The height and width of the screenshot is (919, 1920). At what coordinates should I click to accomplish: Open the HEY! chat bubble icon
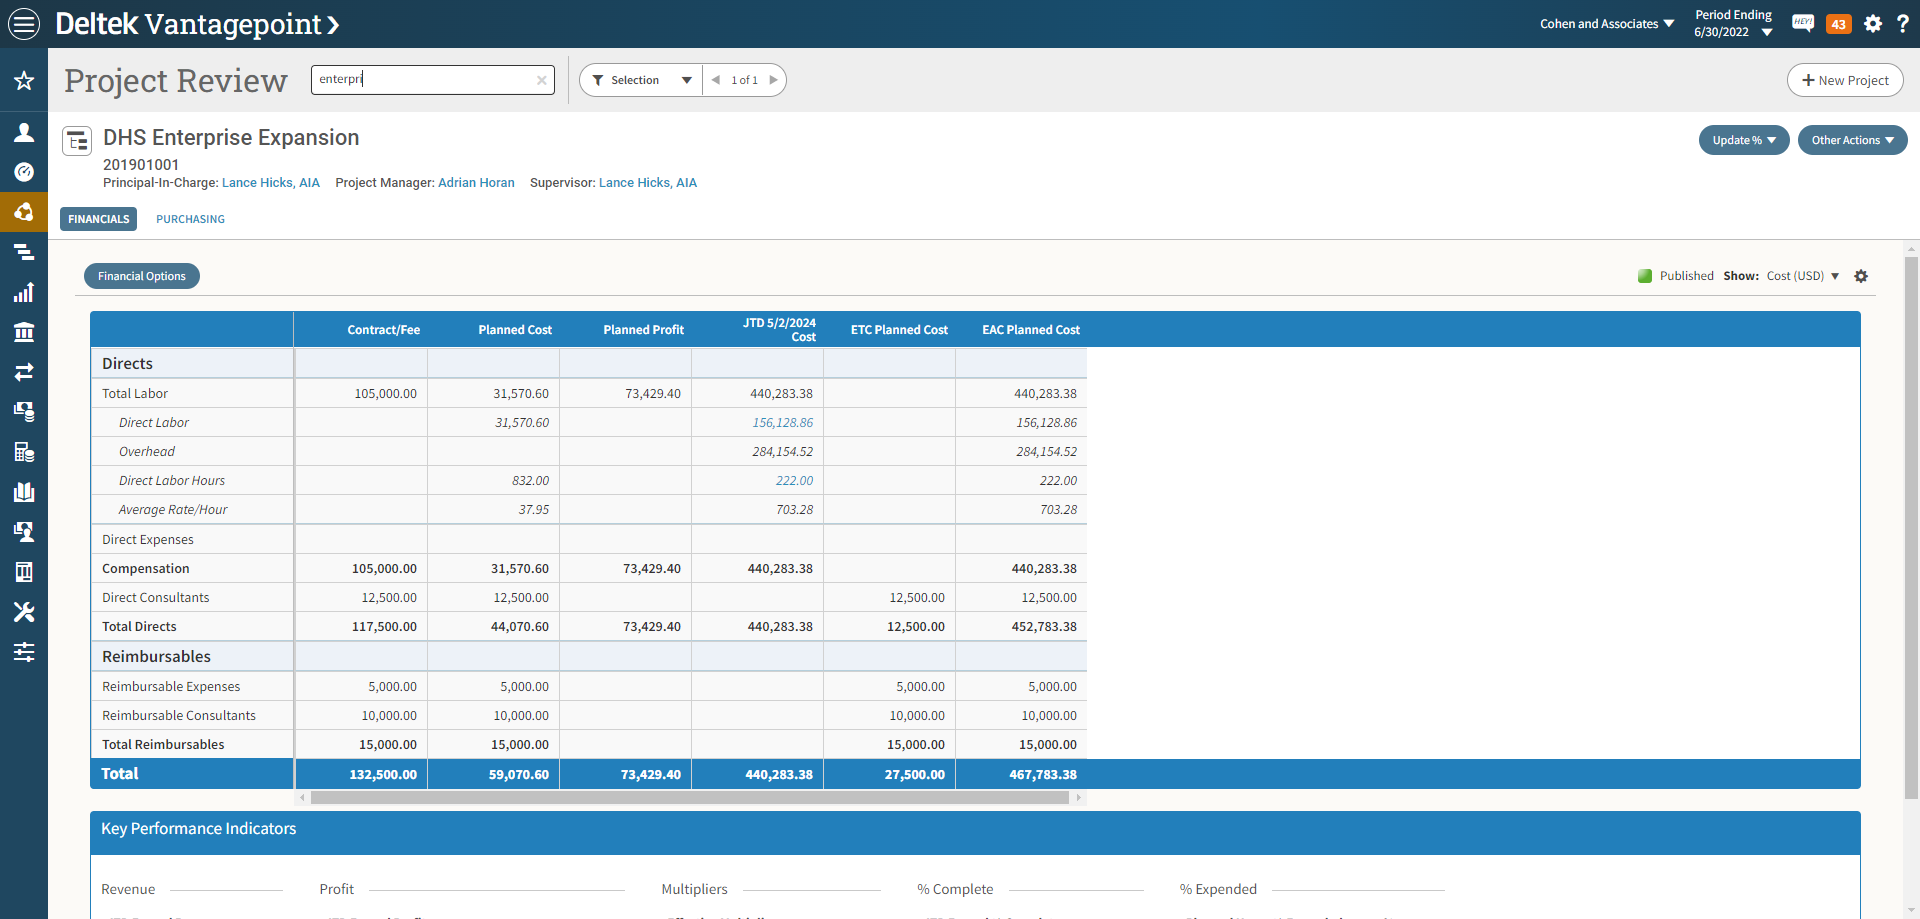[x=1803, y=24]
